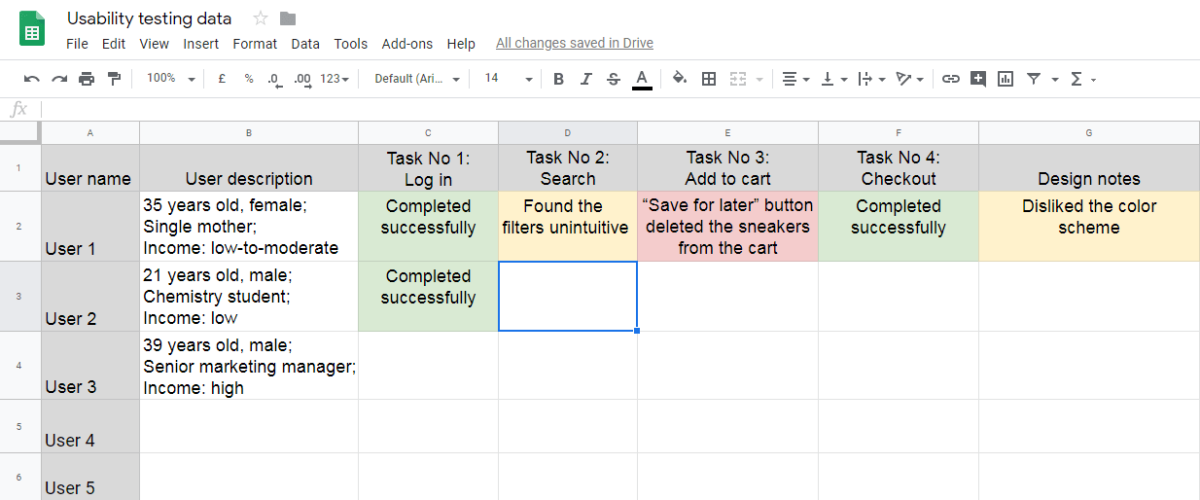Open the Tools menu
1200x500 pixels.
pos(351,44)
